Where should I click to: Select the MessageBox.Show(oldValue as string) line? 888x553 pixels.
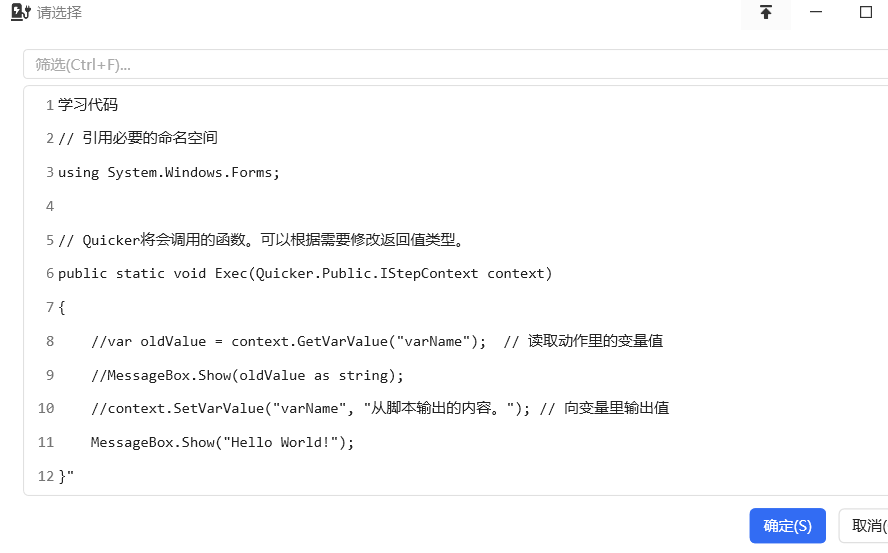click(456, 375)
